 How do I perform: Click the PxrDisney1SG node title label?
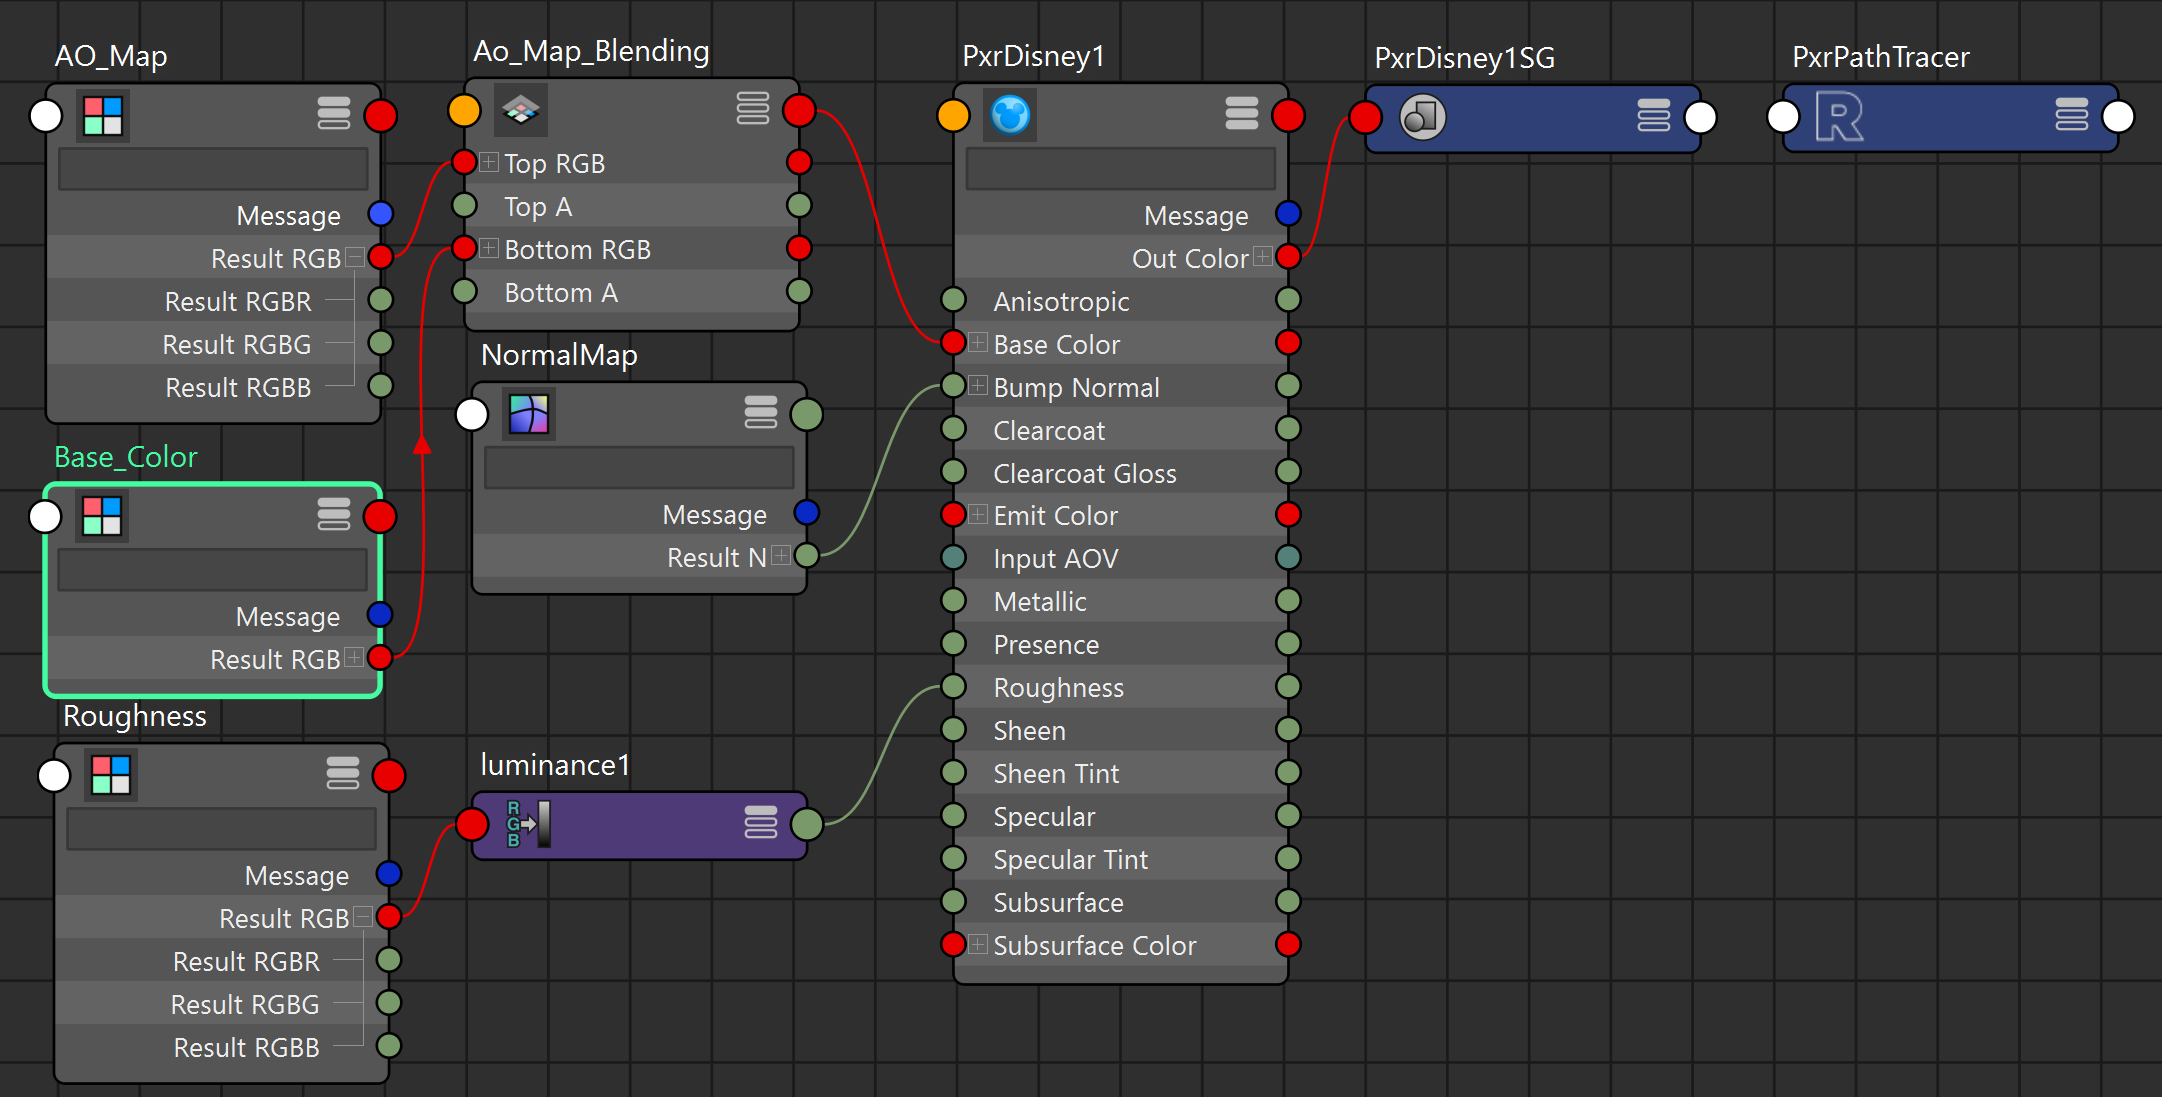click(x=1464, y=58)
